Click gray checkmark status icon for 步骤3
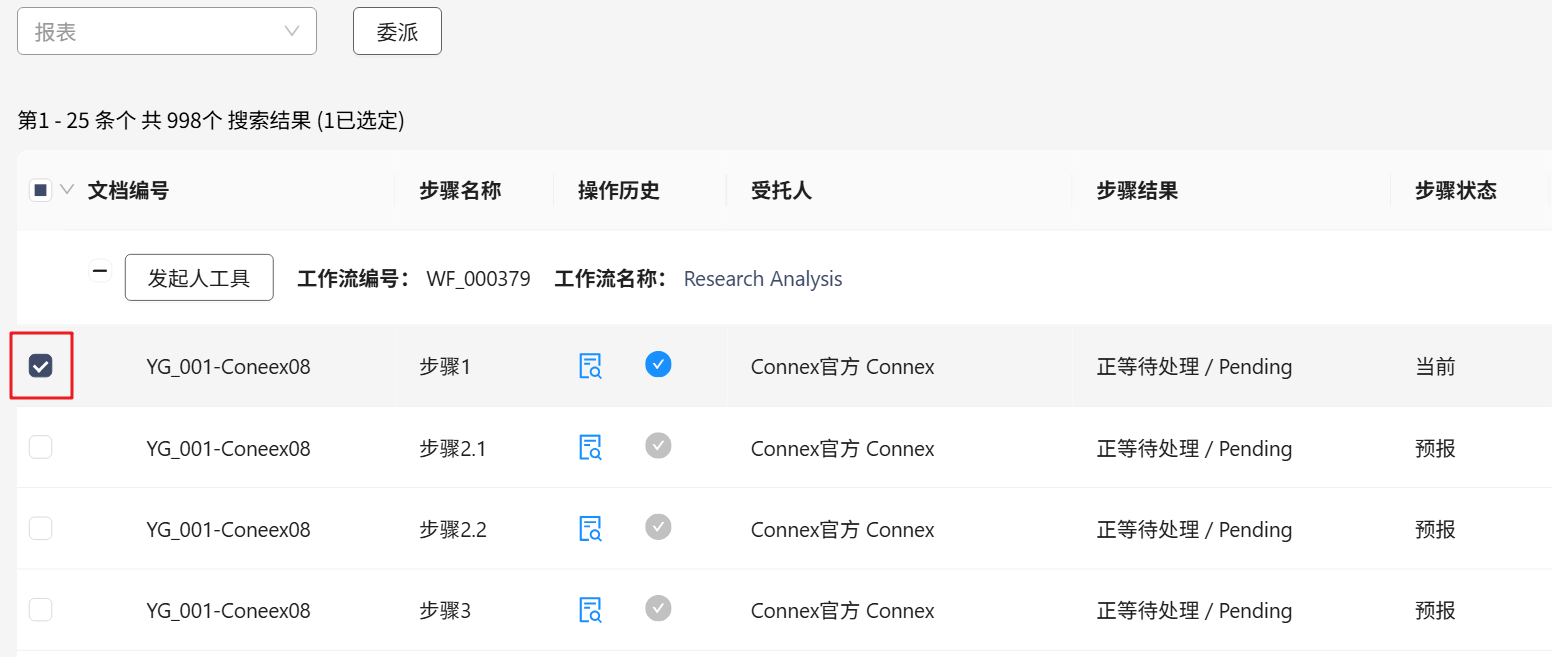Viewport: 1552px width, 657px height. 658,608
